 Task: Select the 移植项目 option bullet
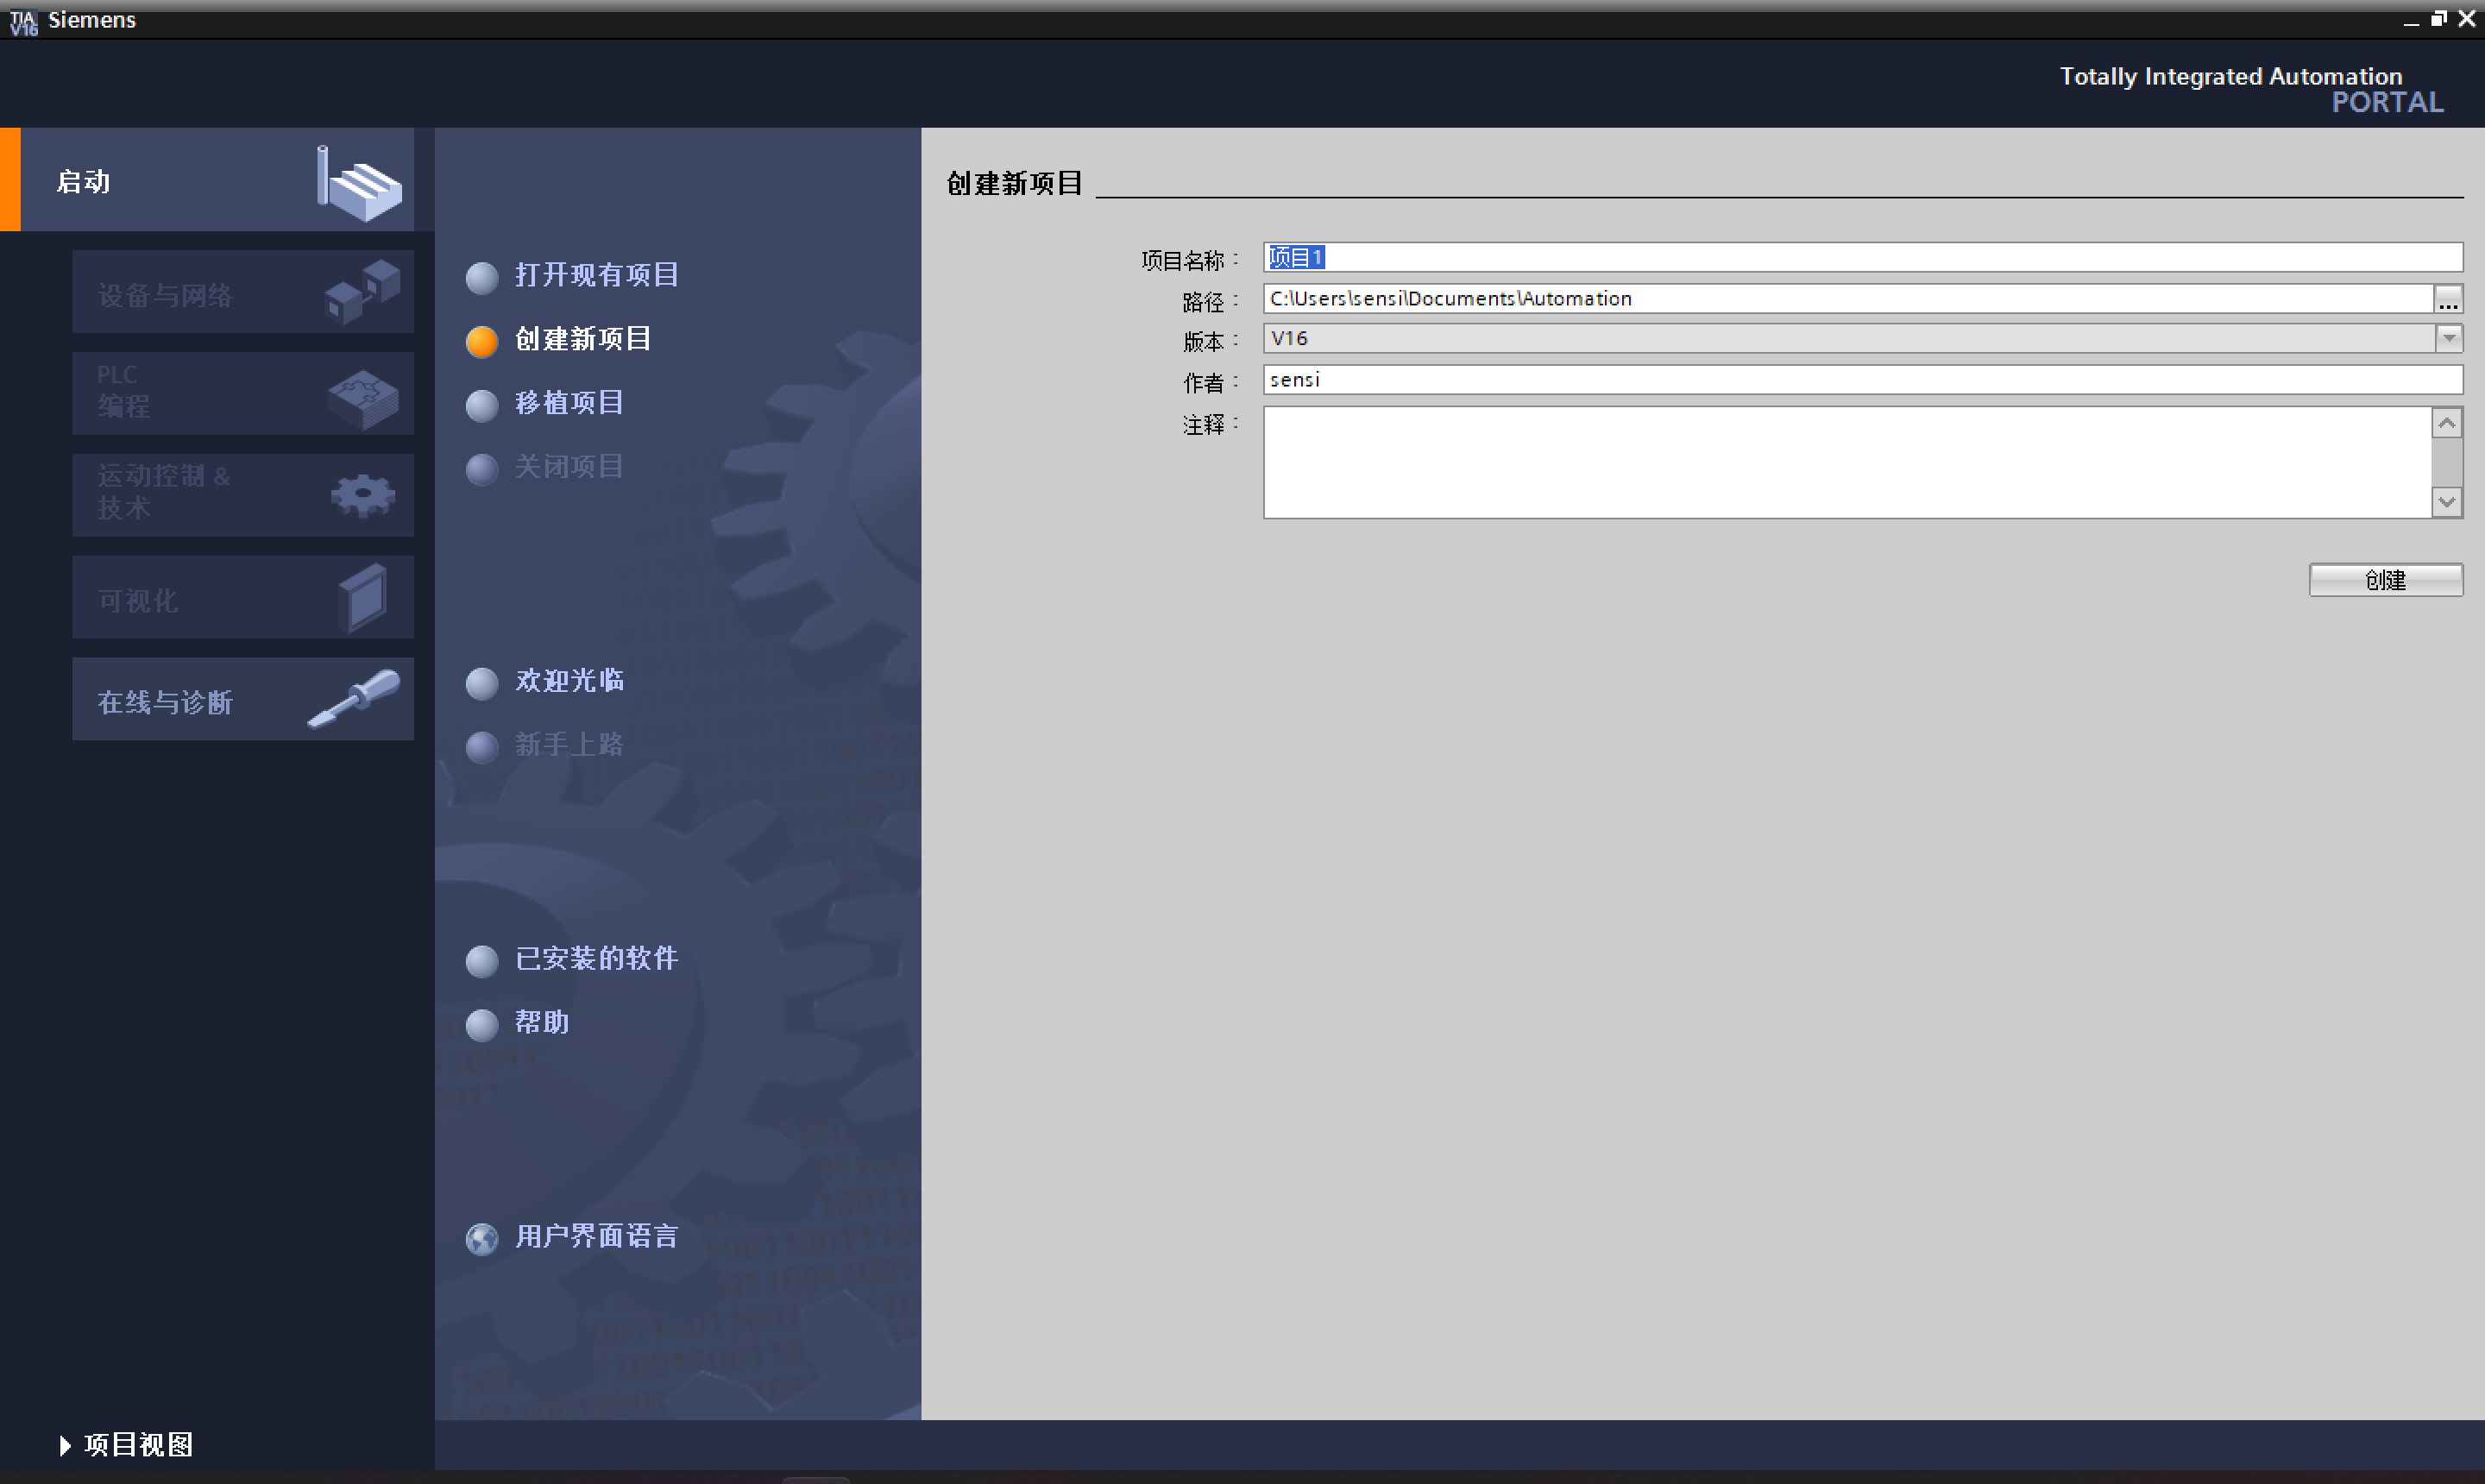tap(482, 405)
